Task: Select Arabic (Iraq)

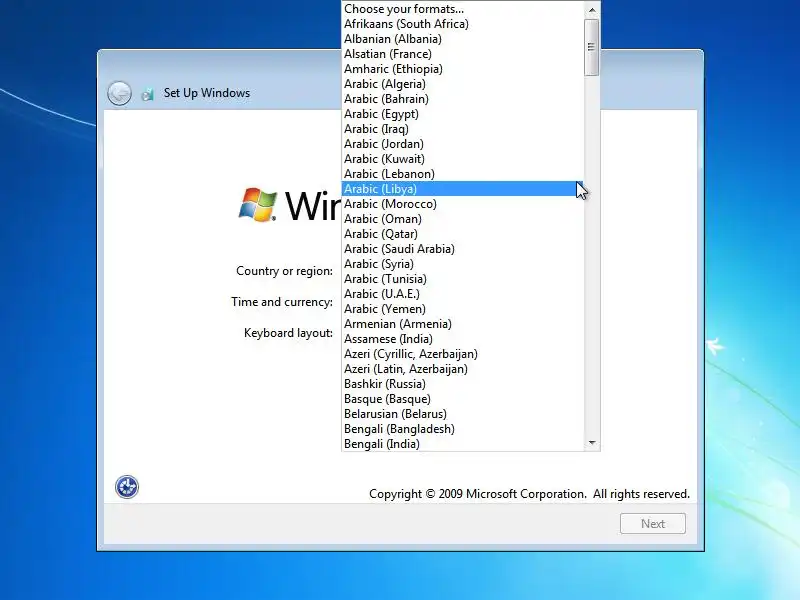Action: pyautogui.click(x=462, y=129)
